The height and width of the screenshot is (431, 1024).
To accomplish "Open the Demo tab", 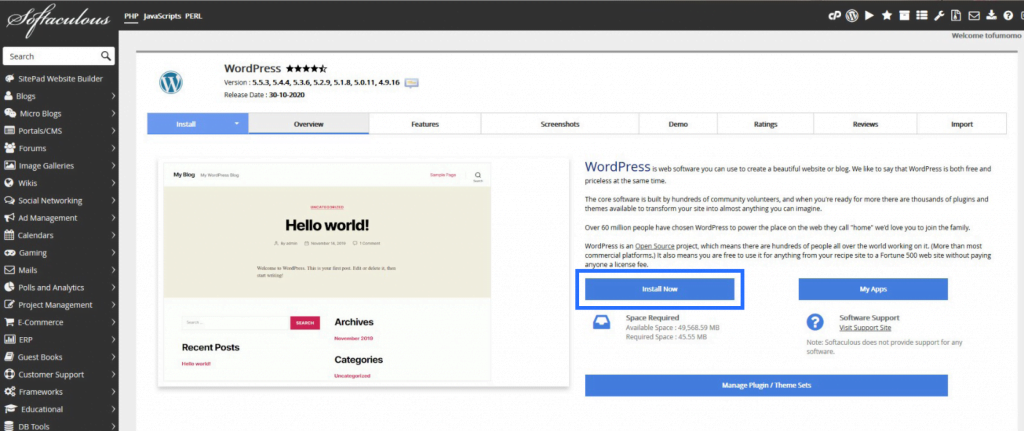I will click(678, 123).
